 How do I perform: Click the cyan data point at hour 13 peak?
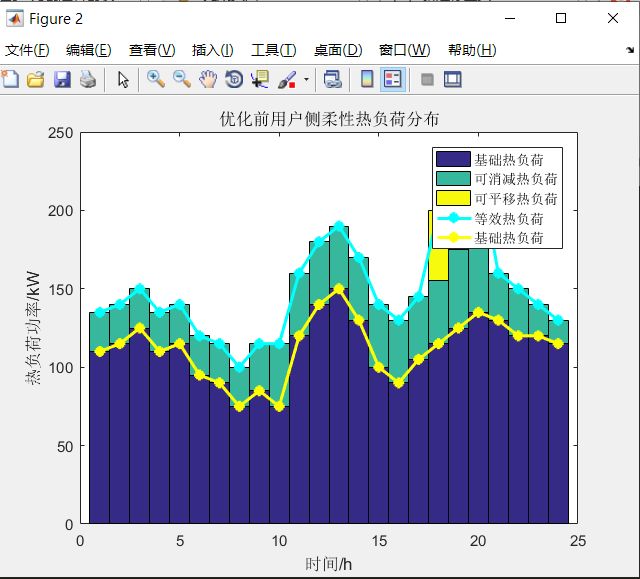pyautogui.click(x=339, y=226)
